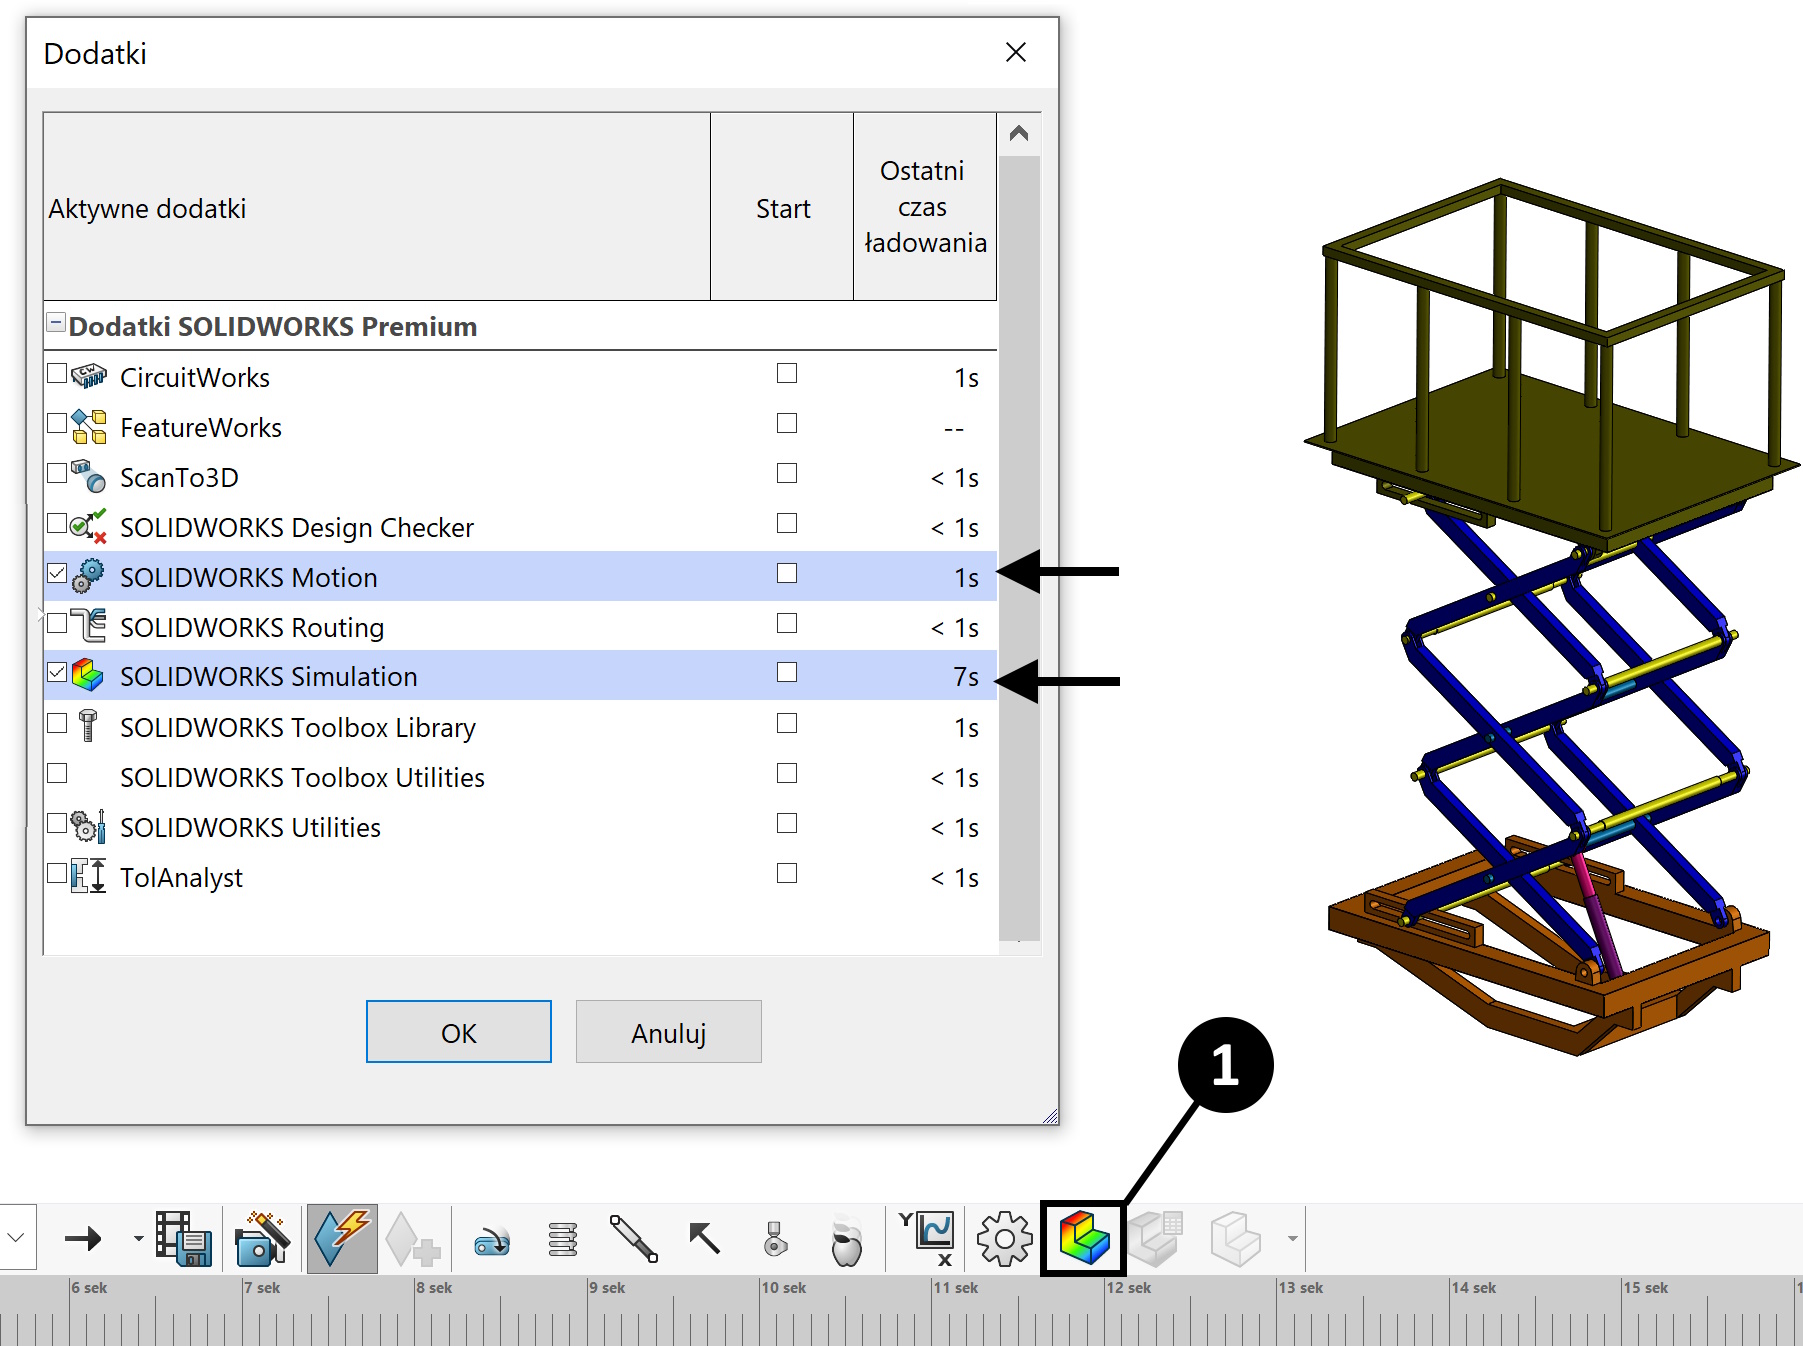Enable the CircuitWorks active add-in checkbox
This screenshot has width=1803, height=1346.
tap(57, 373)
